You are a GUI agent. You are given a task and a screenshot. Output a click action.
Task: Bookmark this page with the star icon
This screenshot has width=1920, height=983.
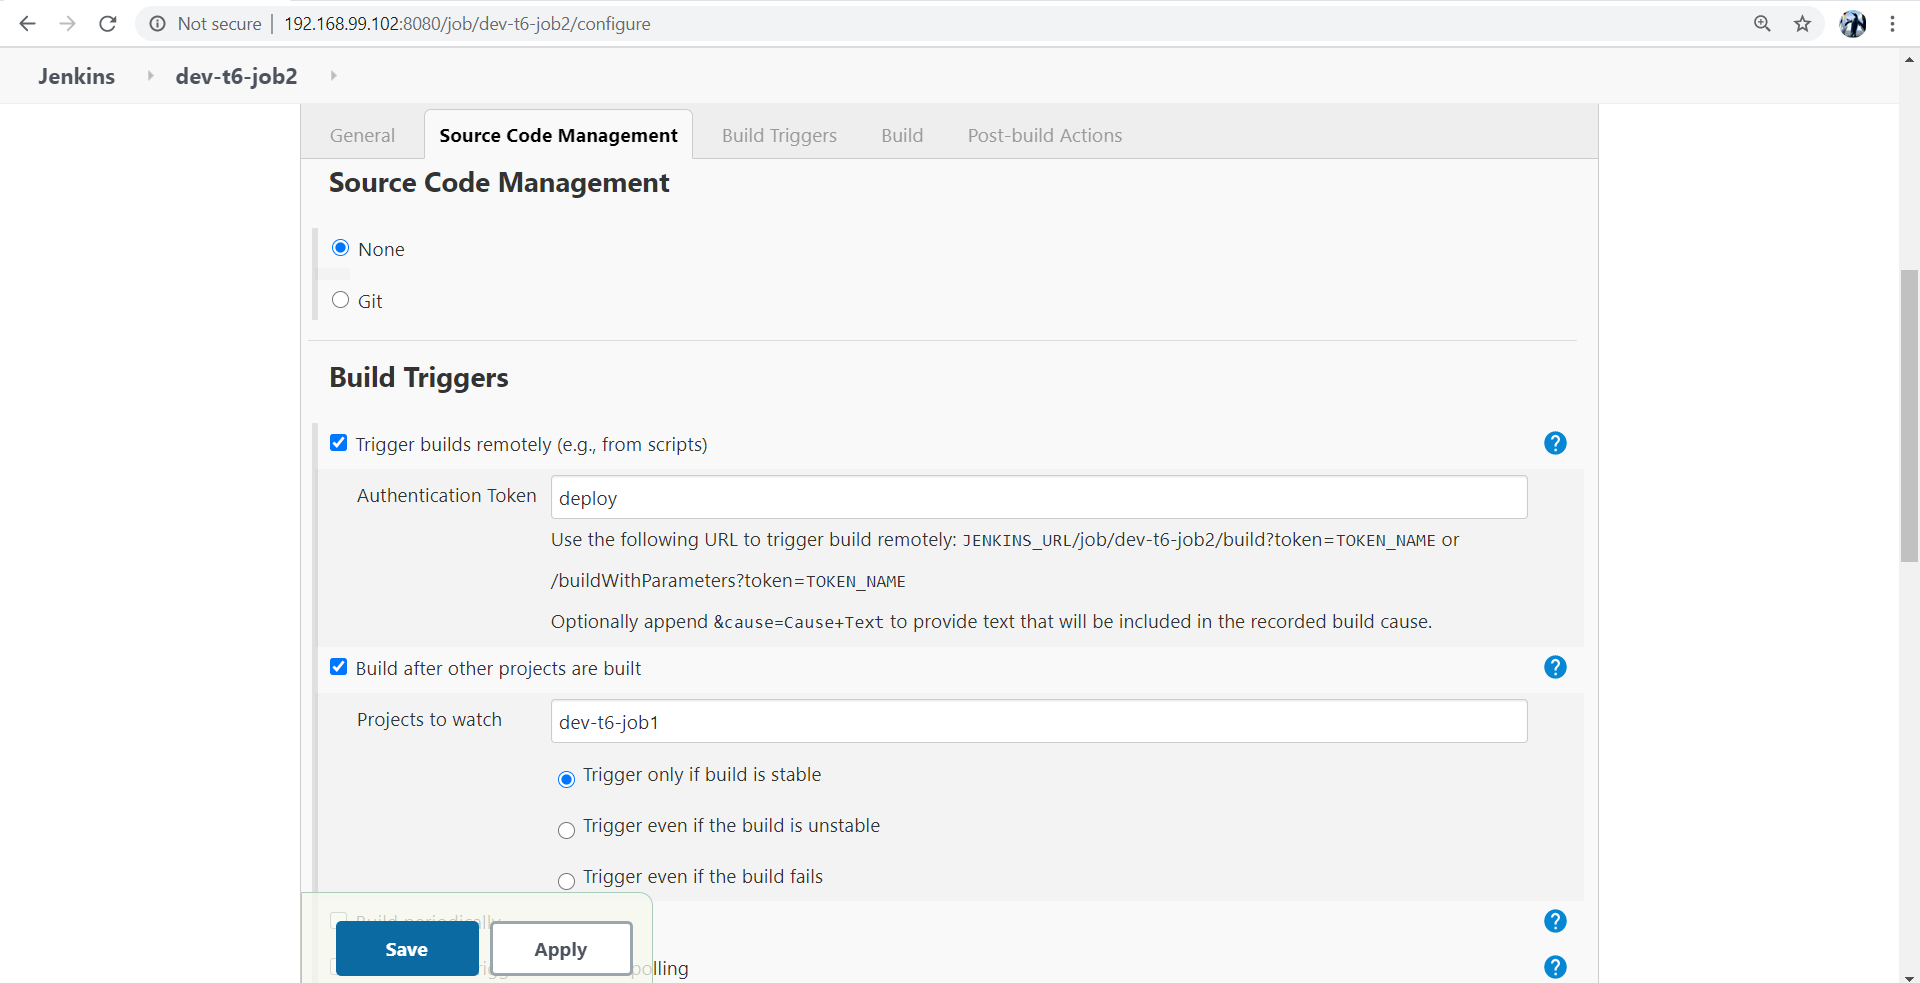(x=1802, y=23)
